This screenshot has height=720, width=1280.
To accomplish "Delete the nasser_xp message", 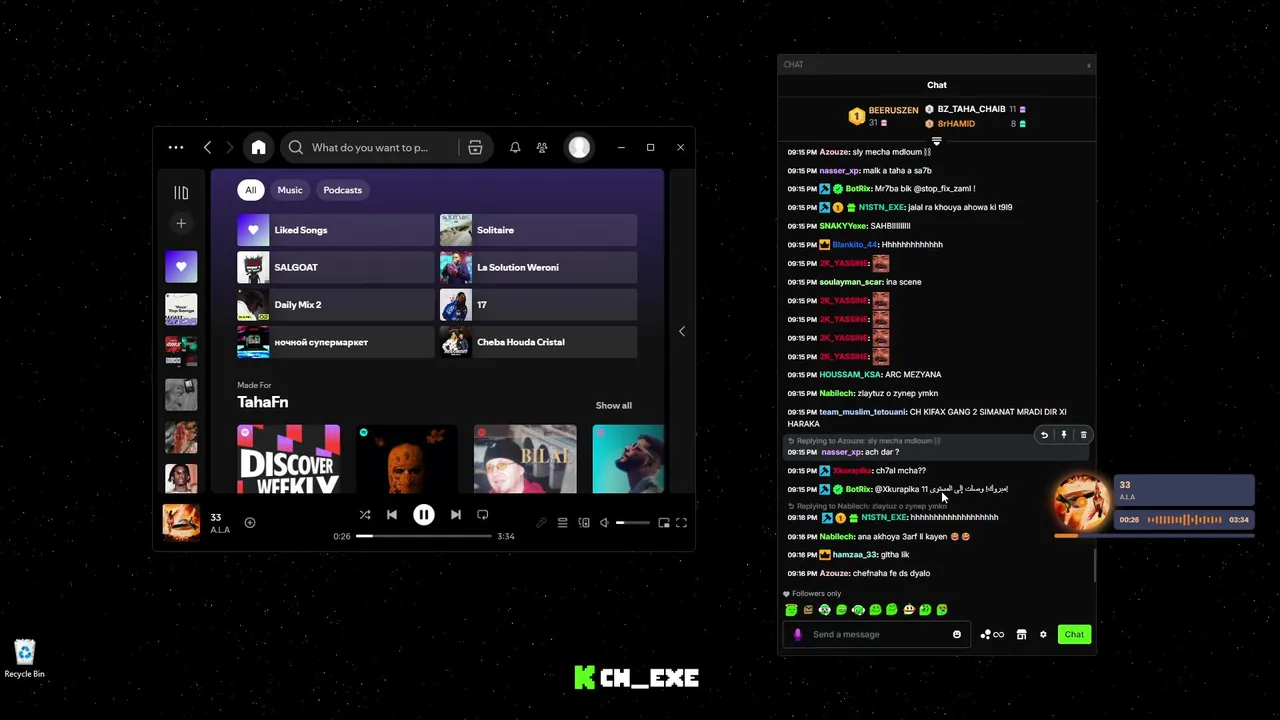I will (1083, 435).
